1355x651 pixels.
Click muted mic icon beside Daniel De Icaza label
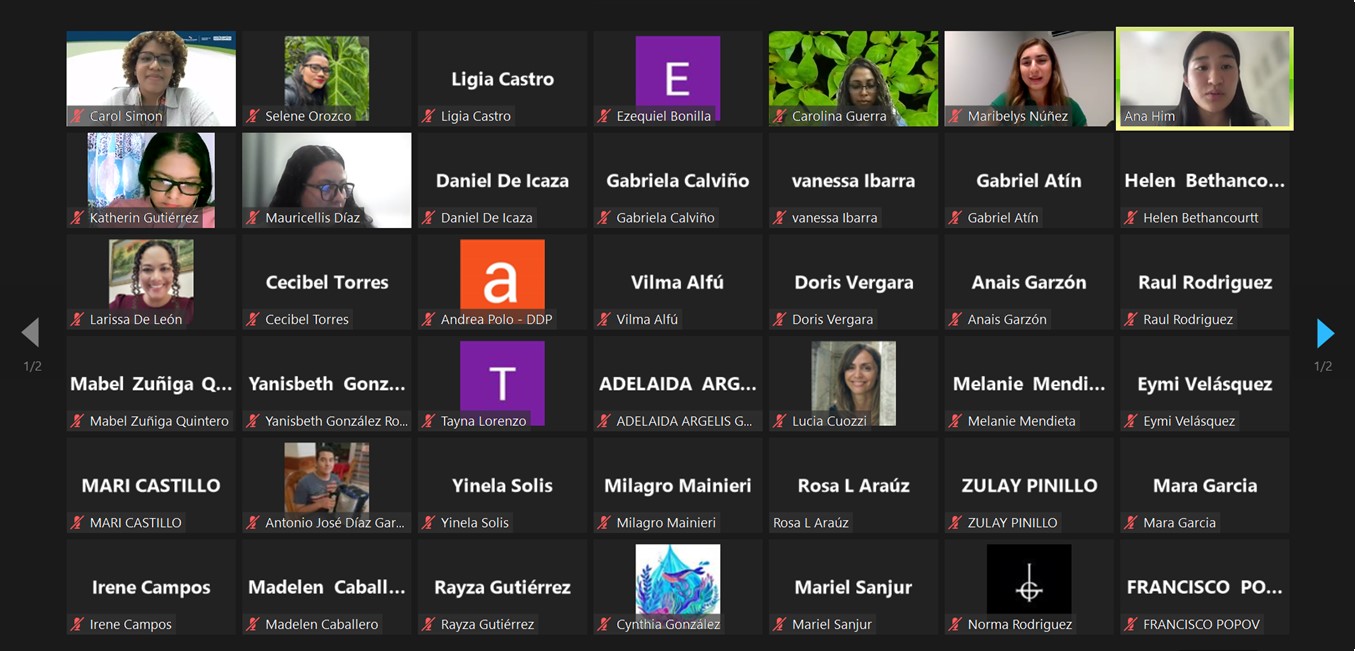[429, 217]
